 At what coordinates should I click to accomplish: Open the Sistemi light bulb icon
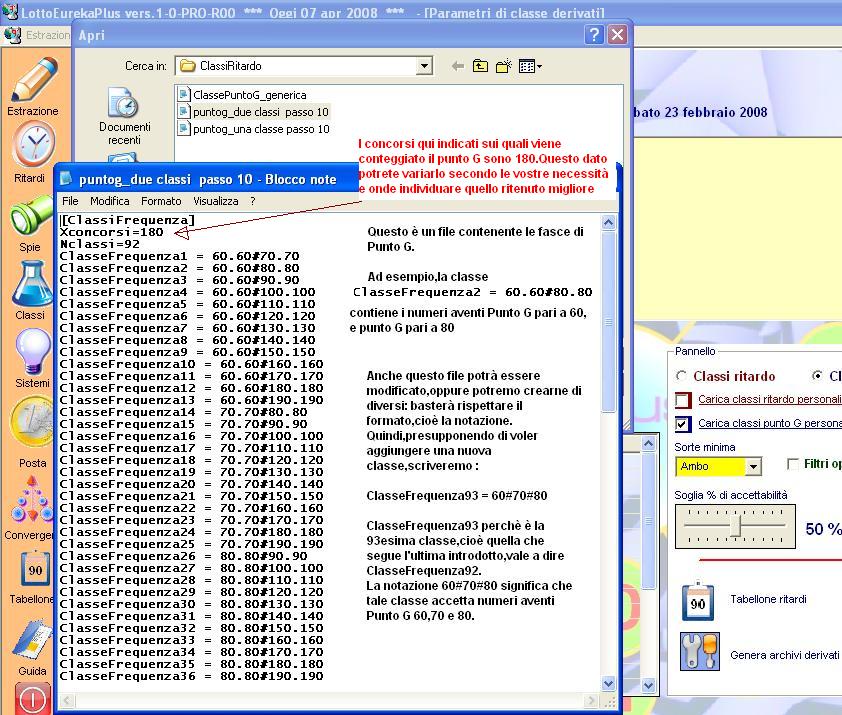click(x=33, y=351)
